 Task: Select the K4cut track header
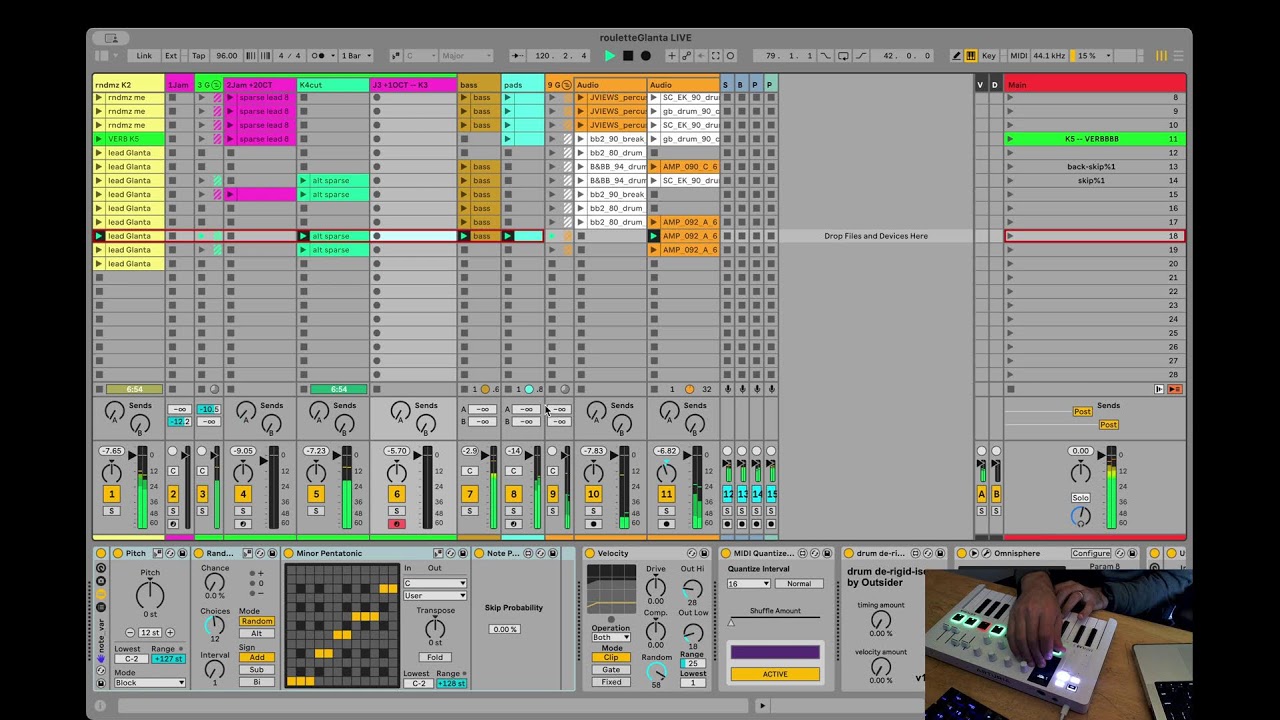click(333, 85)
